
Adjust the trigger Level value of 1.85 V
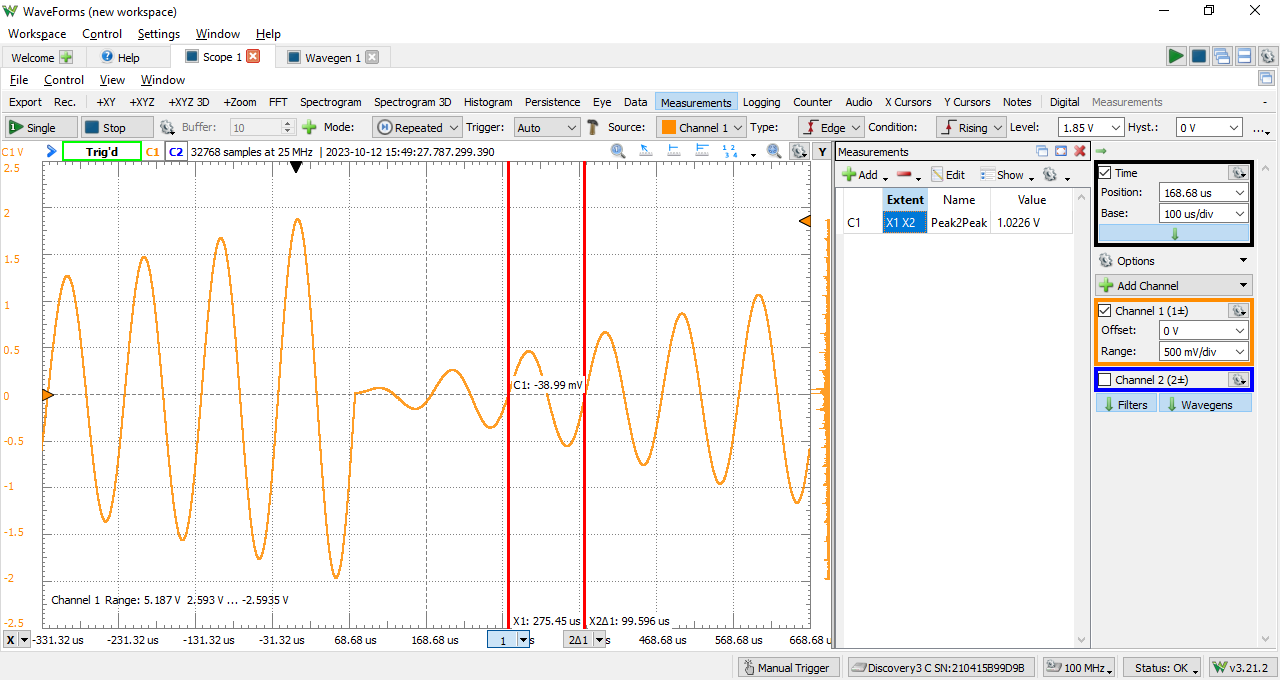pyautogui.click(x=1090, y=127)
